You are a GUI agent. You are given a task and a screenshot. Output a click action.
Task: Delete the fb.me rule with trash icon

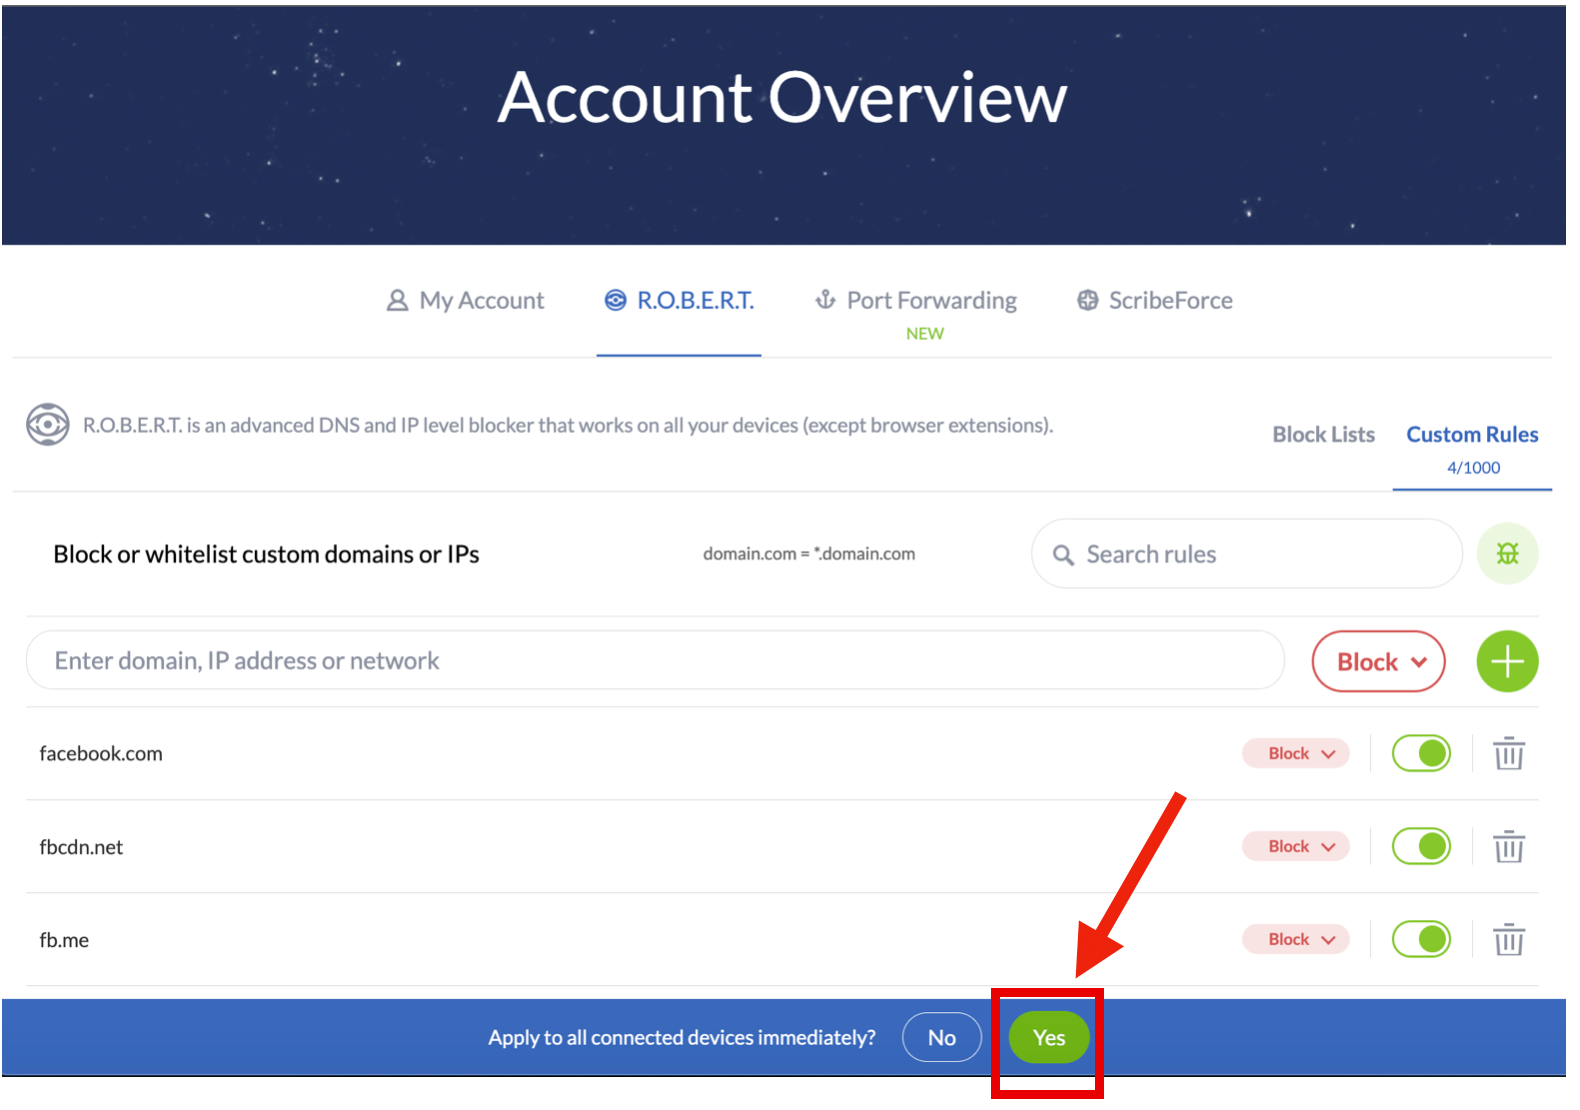click(x=1508, y=940)
